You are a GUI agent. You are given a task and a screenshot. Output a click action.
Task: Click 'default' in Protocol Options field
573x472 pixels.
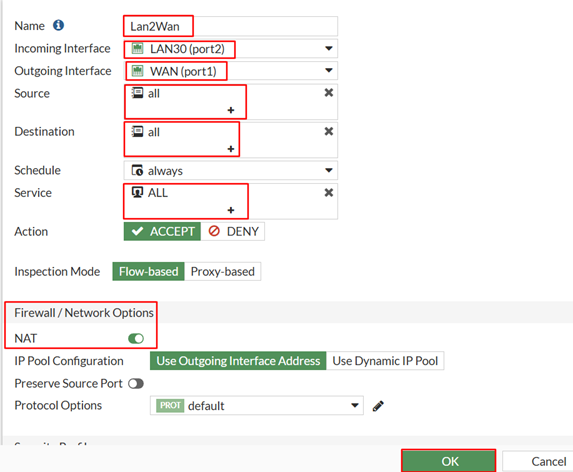click(206, 406)
